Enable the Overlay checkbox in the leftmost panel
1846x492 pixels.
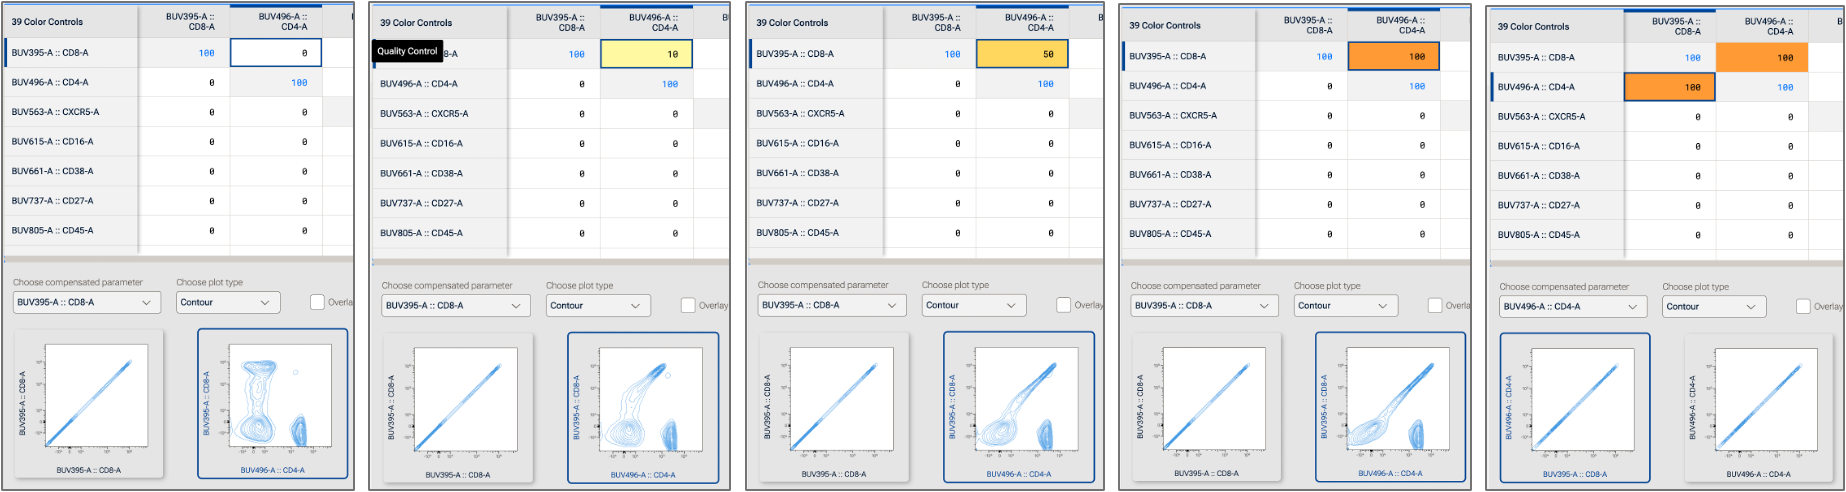(317, 302)
